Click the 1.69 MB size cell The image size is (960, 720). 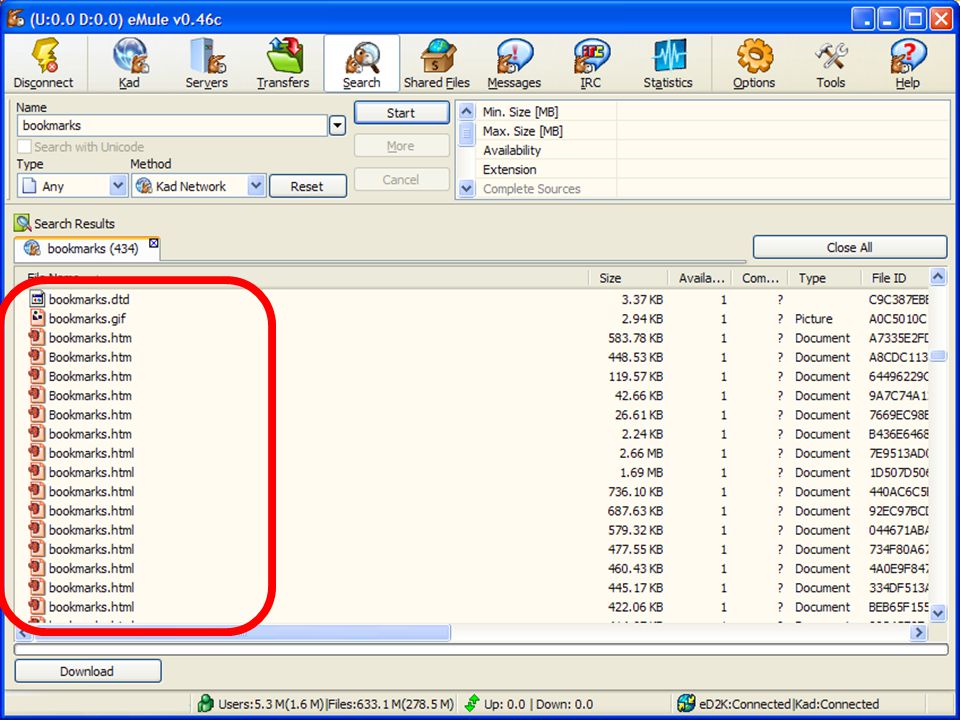tap(640, 472)
